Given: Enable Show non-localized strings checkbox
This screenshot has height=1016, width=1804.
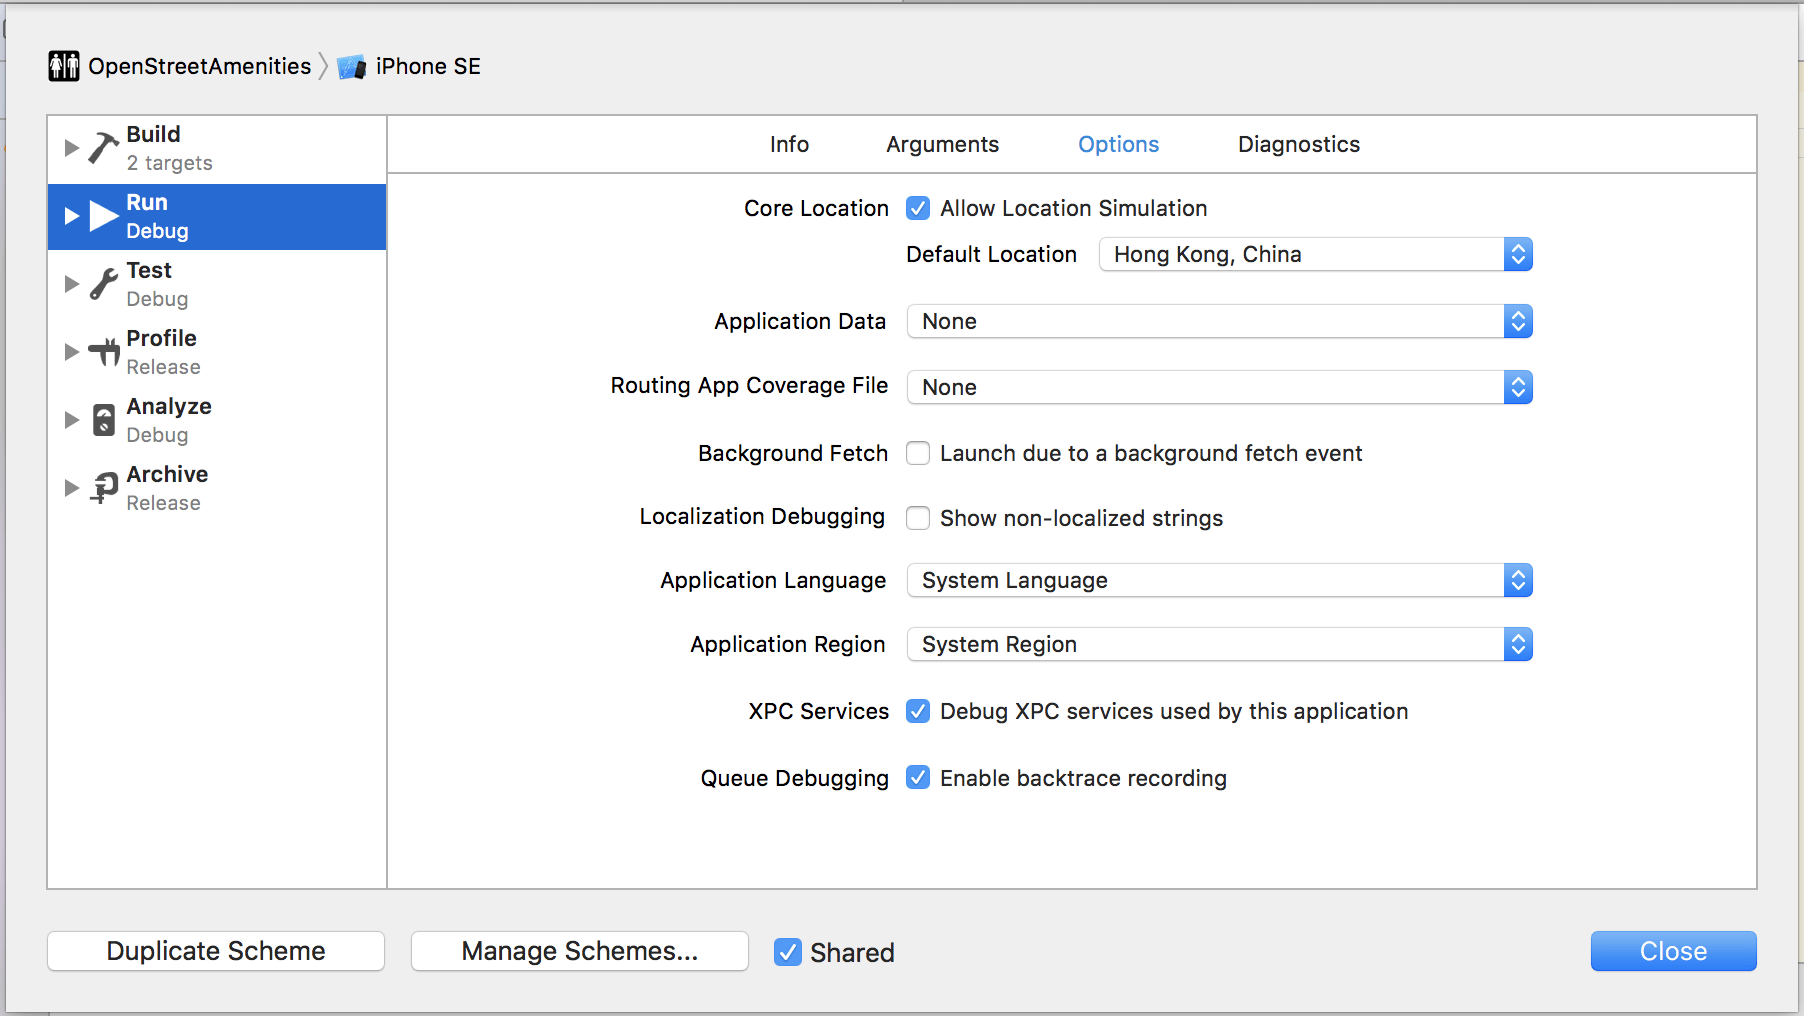Looking at the screenshot, I should click(x=918, y=518).
